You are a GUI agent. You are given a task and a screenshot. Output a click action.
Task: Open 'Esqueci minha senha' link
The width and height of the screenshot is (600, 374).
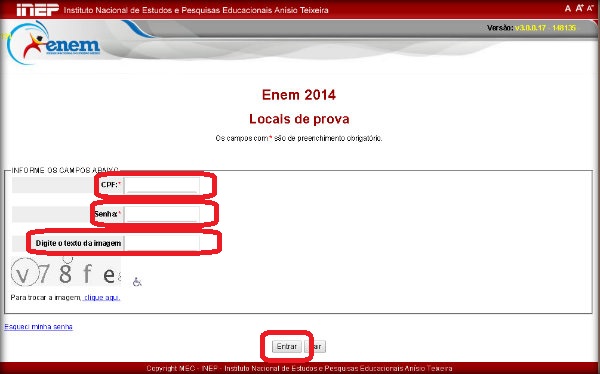[x=38, y=327]
